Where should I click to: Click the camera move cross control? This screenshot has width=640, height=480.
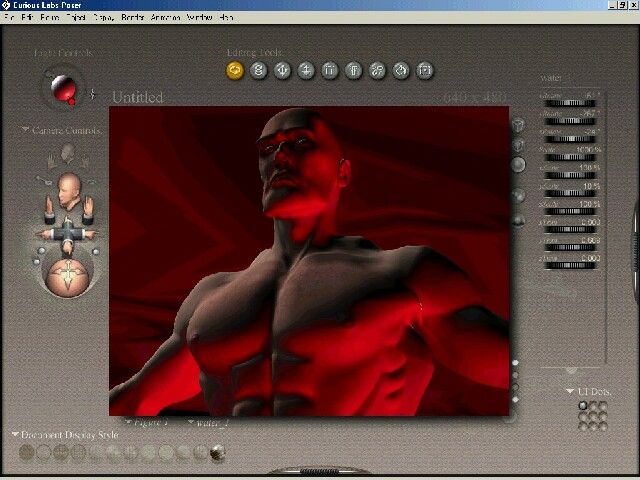point(67,233)
